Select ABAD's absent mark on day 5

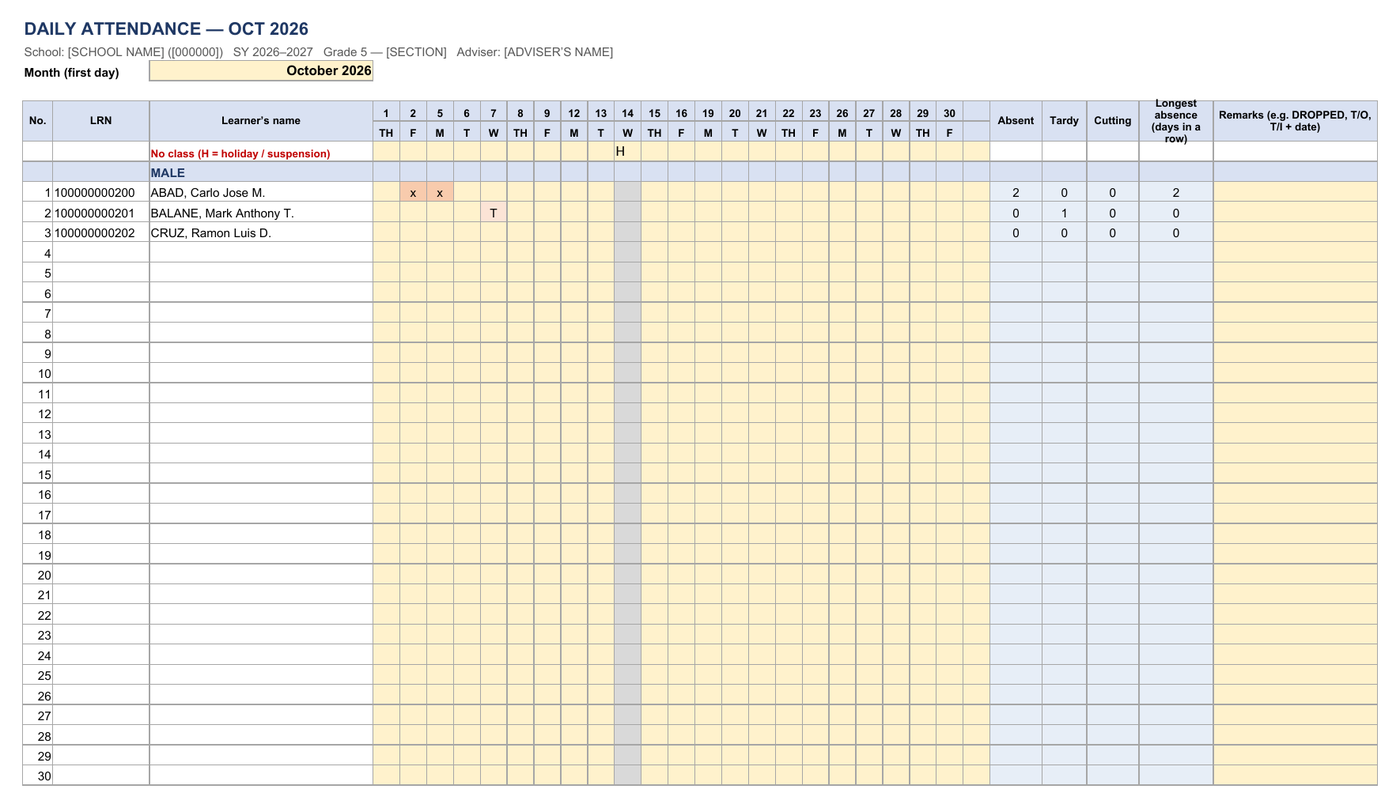pos(440,193)
